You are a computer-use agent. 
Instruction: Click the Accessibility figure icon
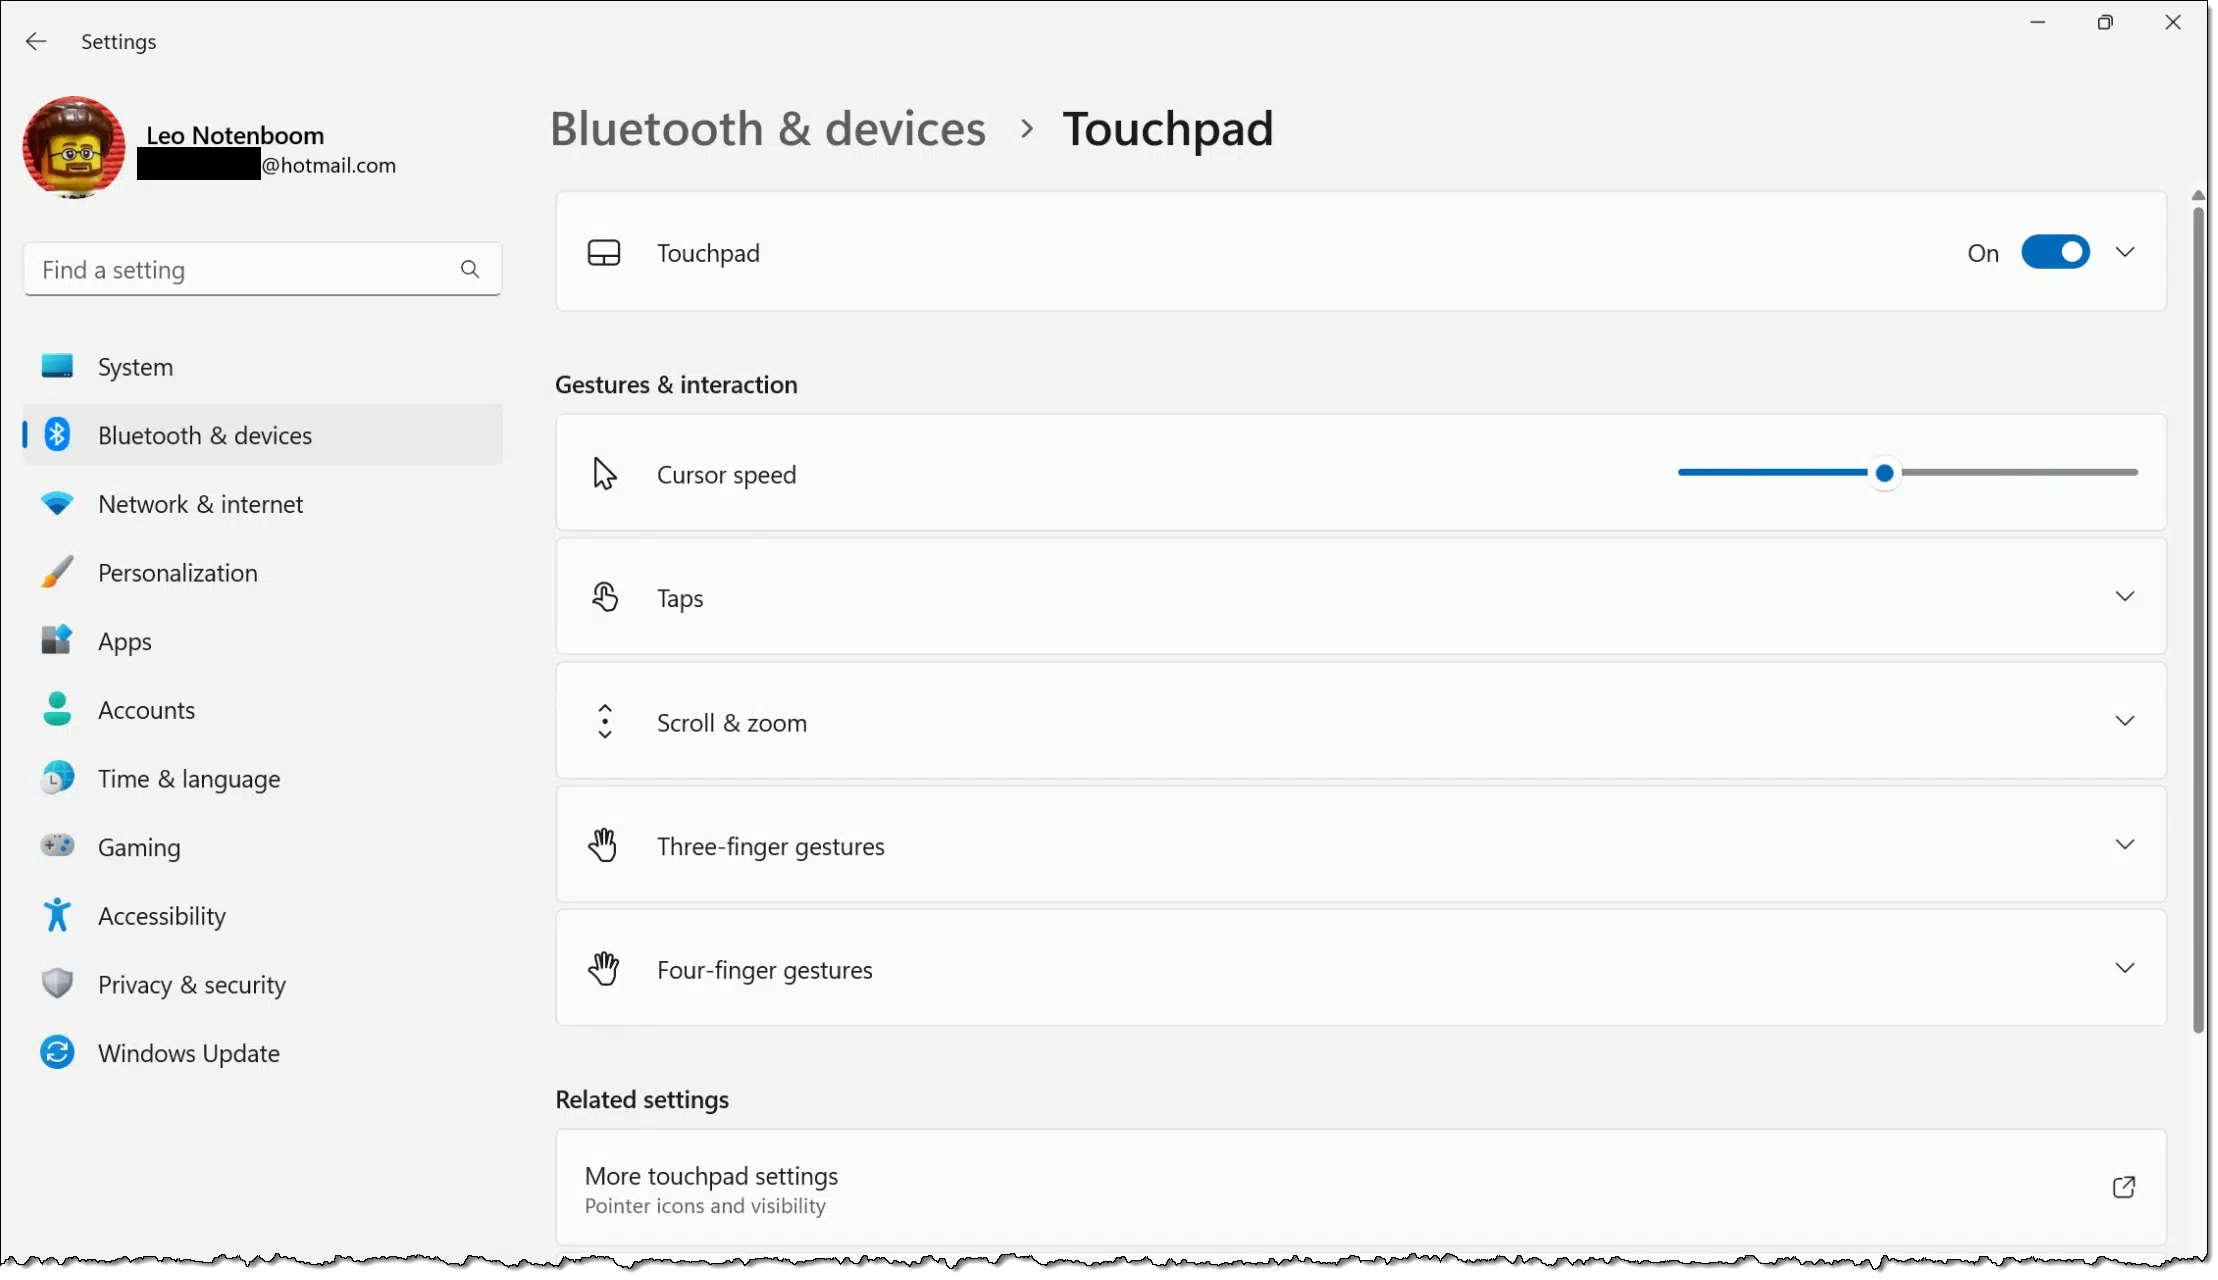click(57, 915)
